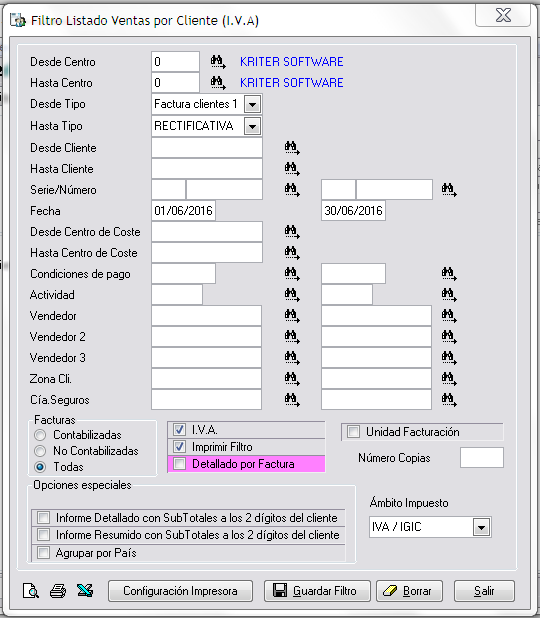Open lookup binoculars next to Desde Centro
This screenshot has height=618, width=540.
218,62
